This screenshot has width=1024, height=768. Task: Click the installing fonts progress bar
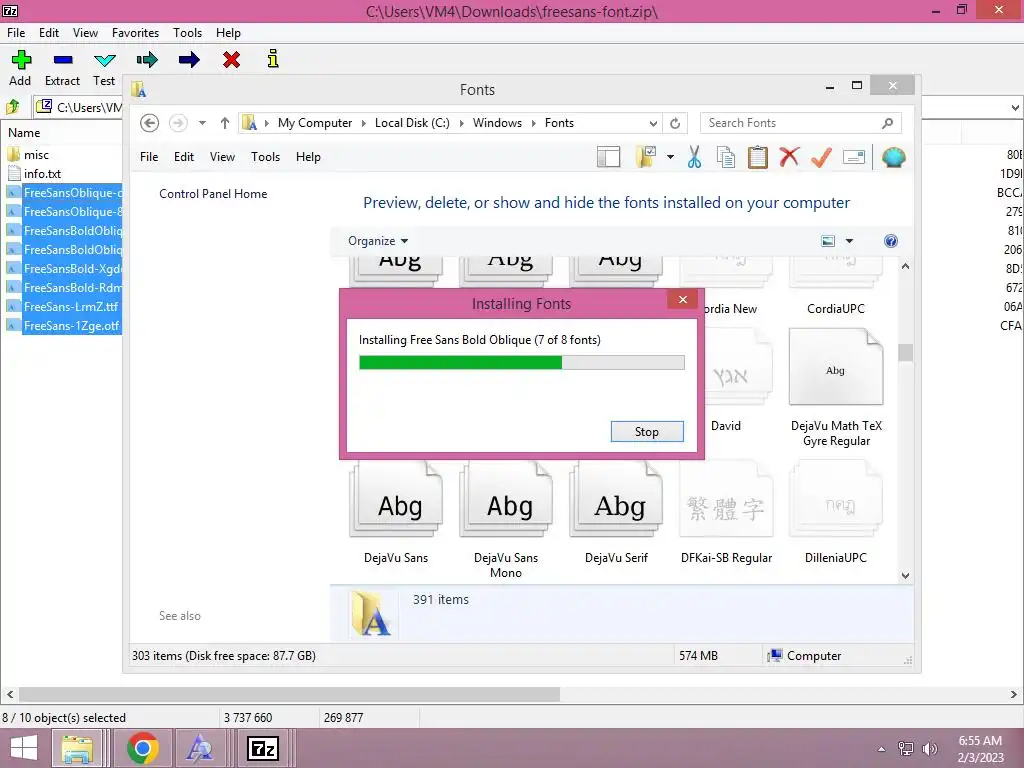click(522, 362)
